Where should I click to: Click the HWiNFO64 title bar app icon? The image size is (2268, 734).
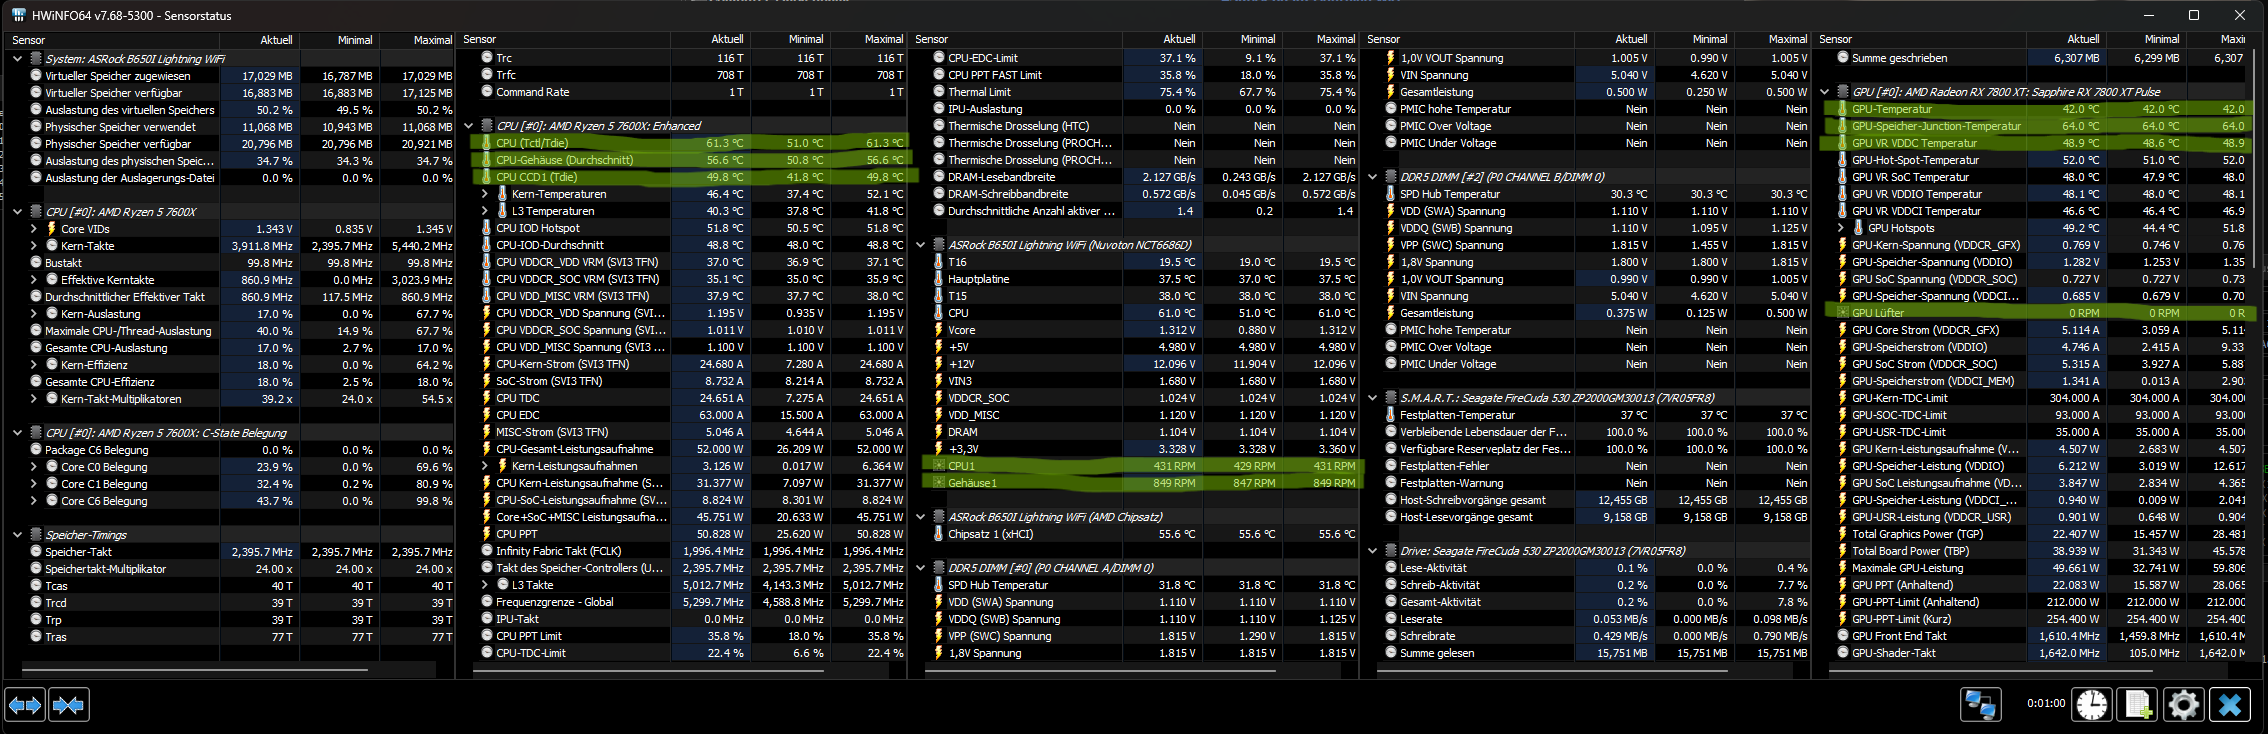point(18,15)
